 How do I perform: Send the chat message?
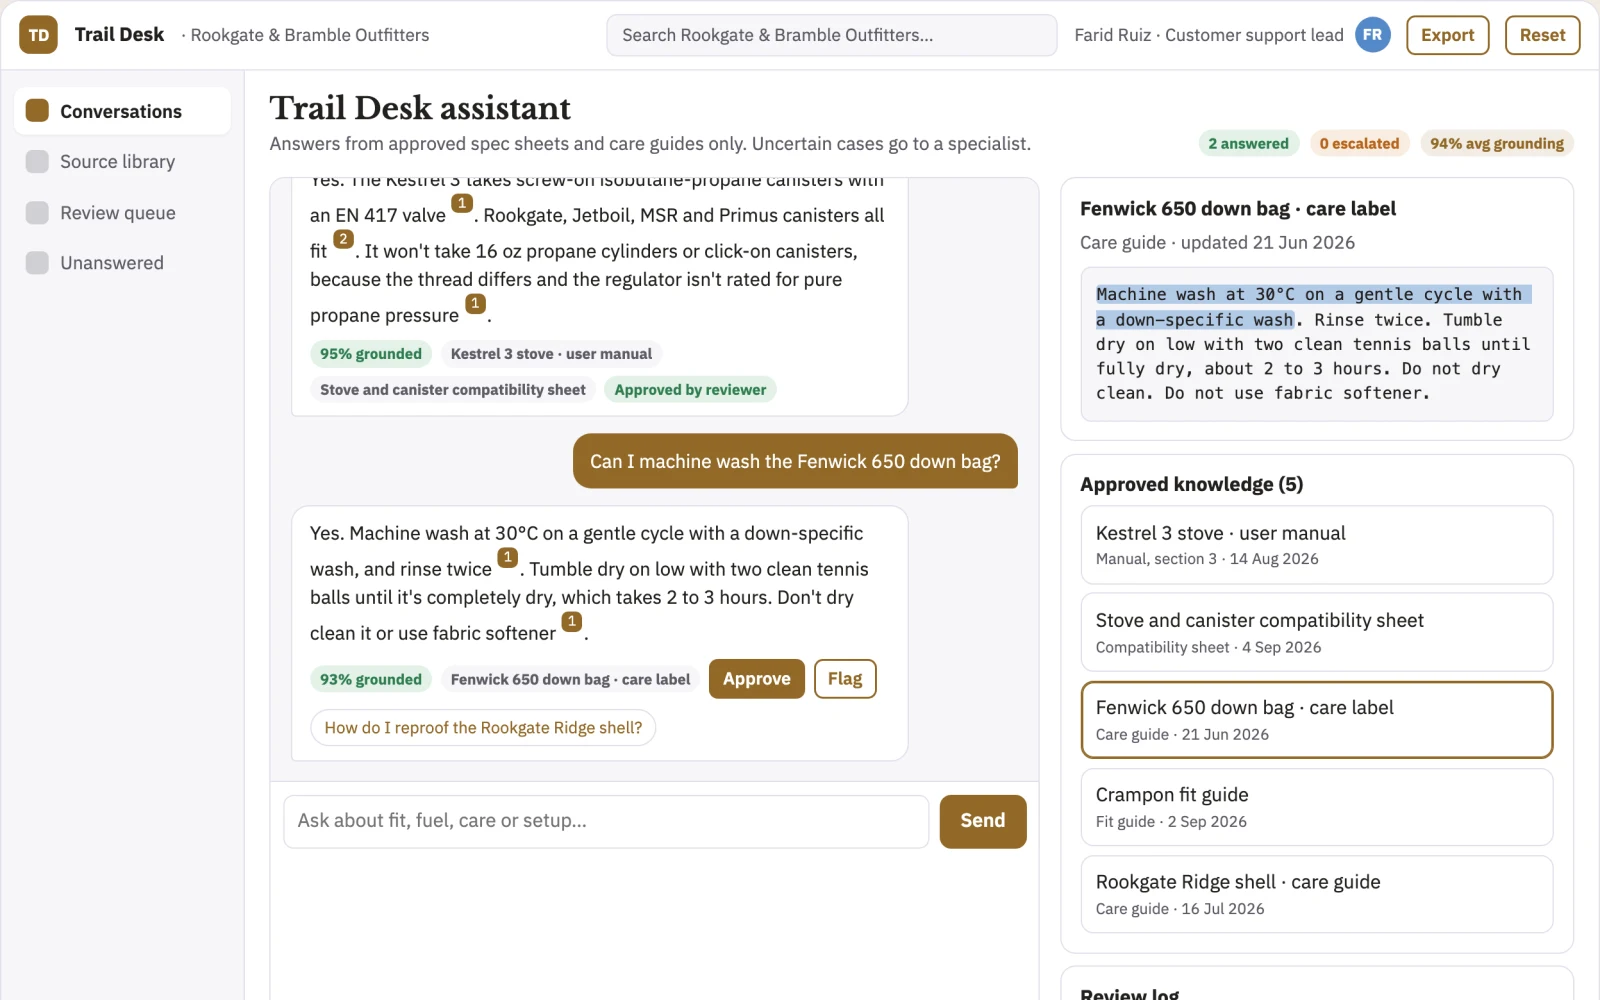[983, 821]
